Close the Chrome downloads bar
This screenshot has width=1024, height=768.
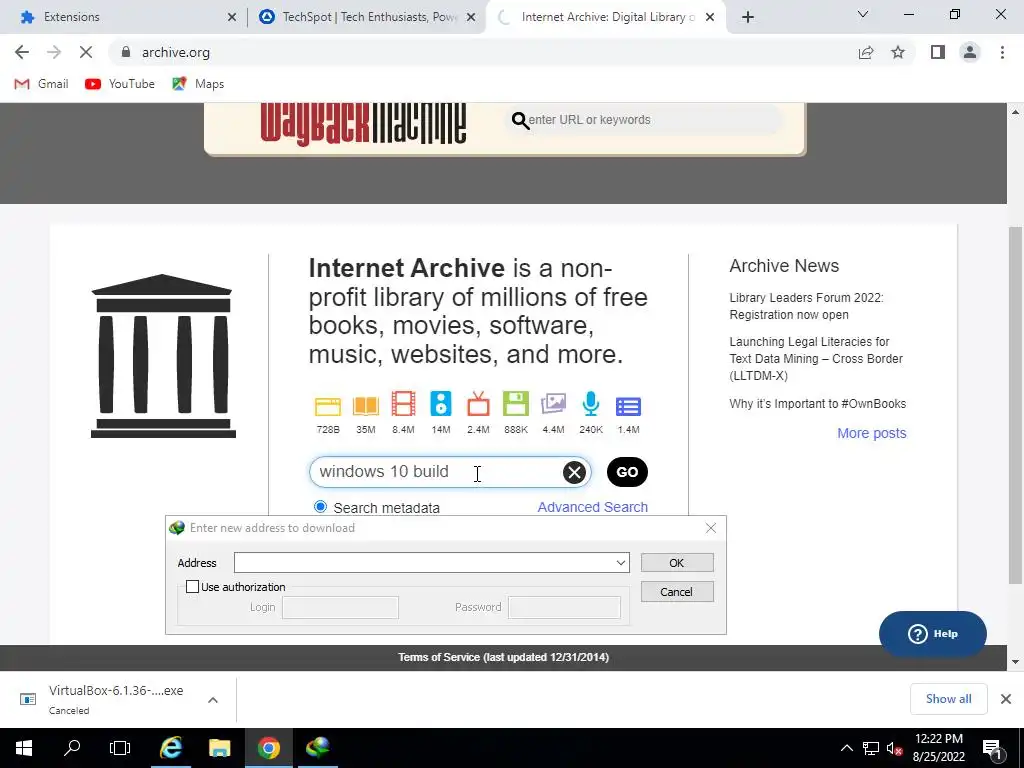[1006, 699]
